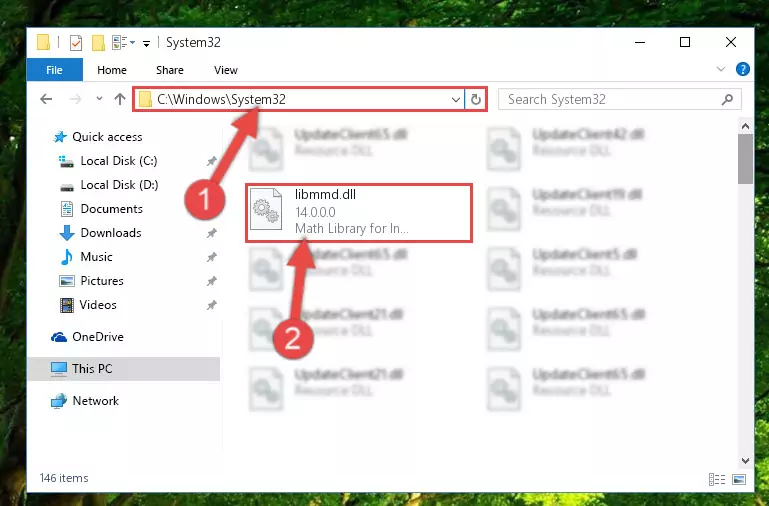
Task: Maximize the System32 window
Action: [x=685, y=43]
